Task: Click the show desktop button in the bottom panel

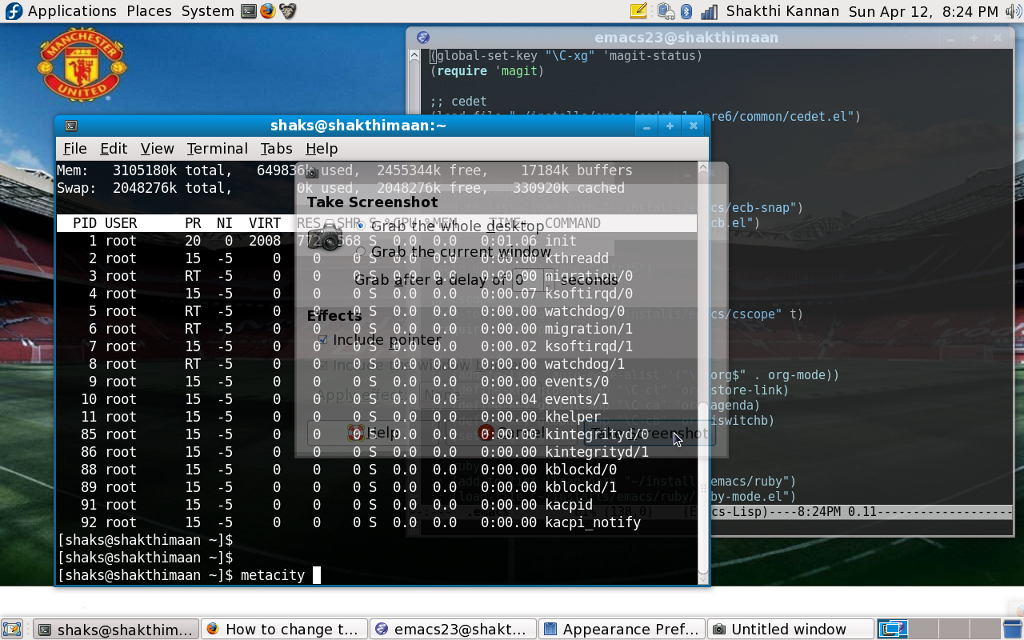Action: 12,629
